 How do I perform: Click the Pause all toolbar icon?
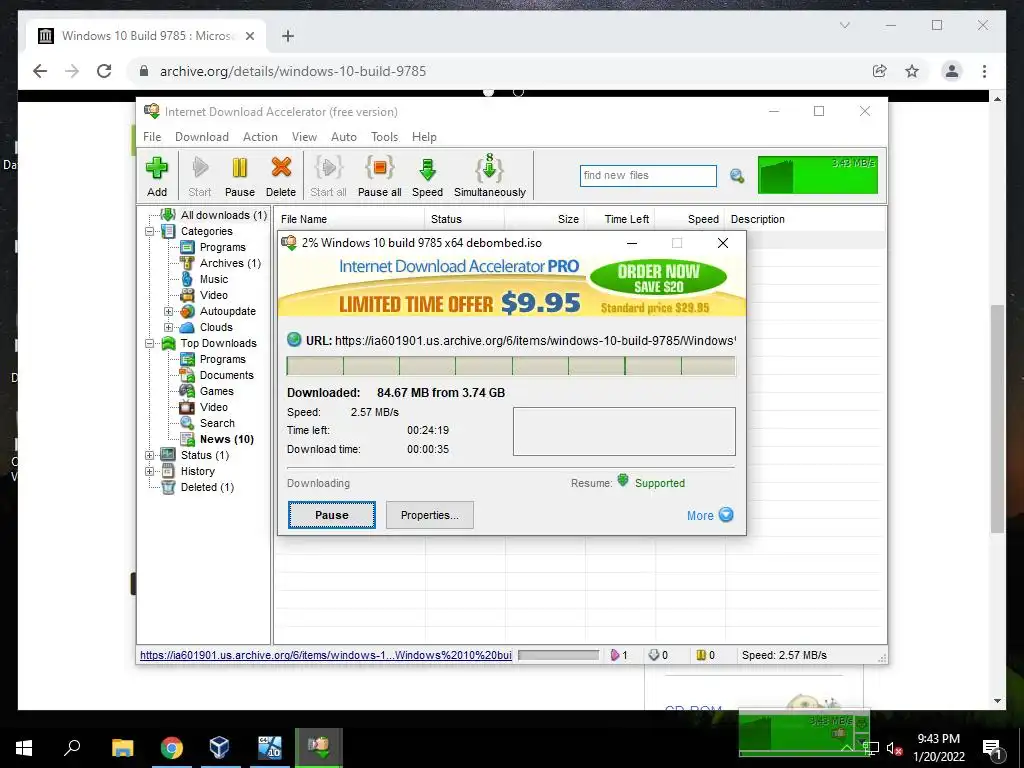tap(379, 176)
